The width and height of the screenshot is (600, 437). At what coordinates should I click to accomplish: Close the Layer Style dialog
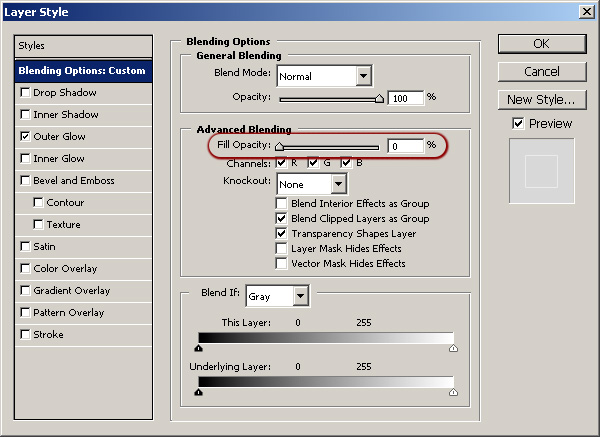coord(586,12)
